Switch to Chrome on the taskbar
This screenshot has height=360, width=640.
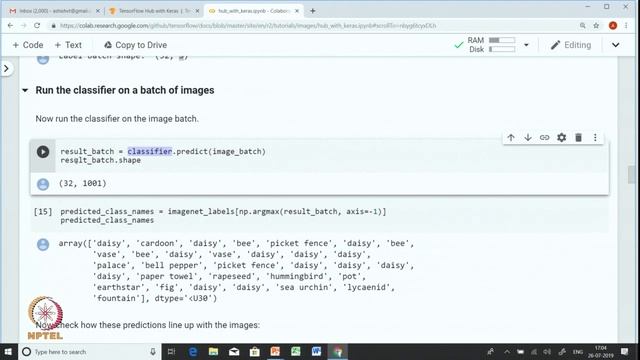338,351
